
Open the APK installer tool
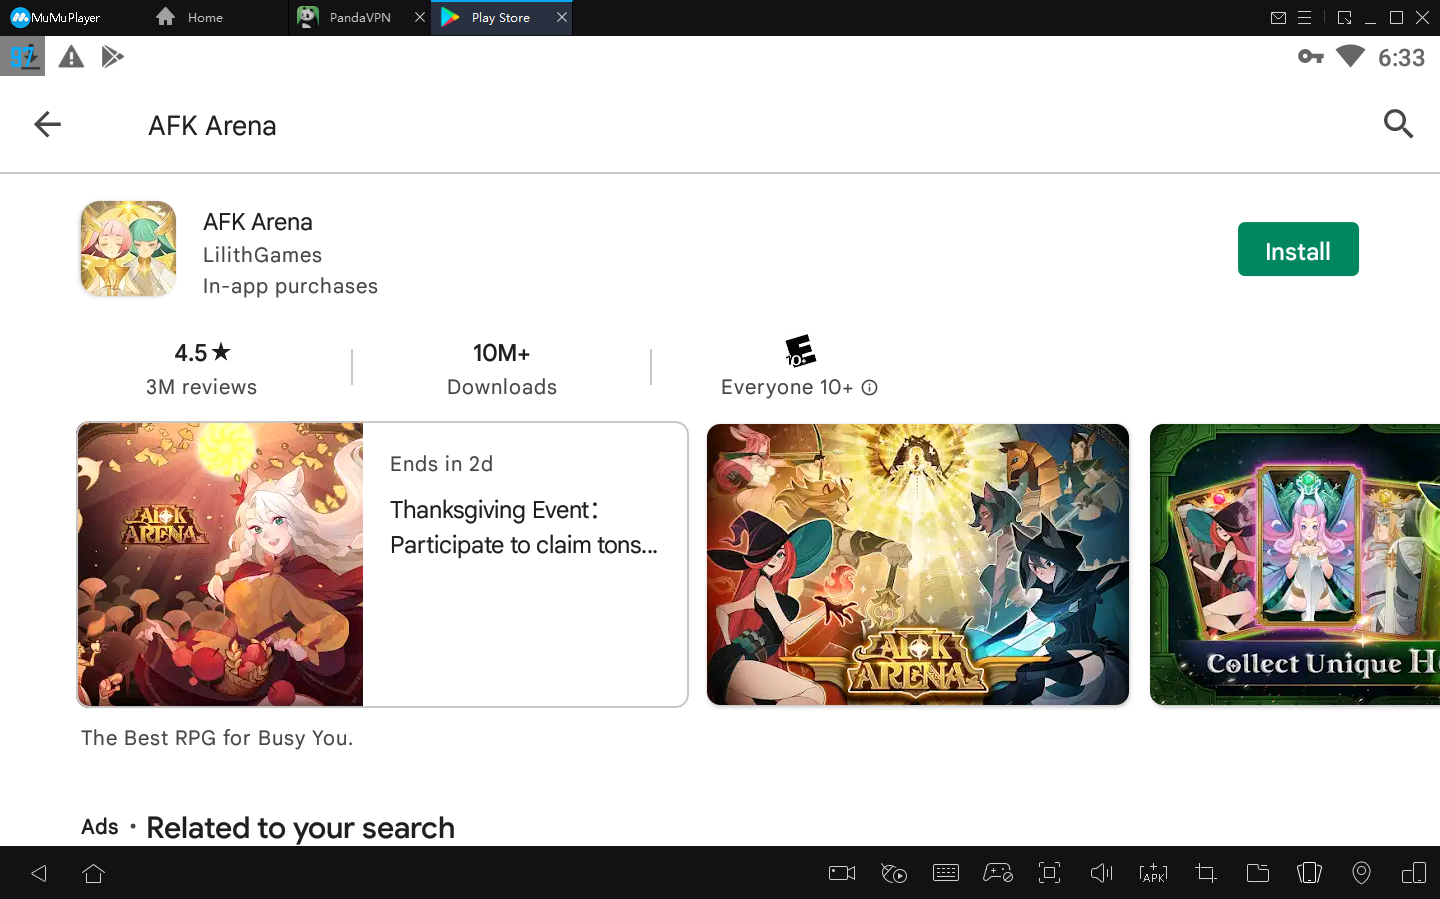pyautogui.click(x=1153, y=872)
